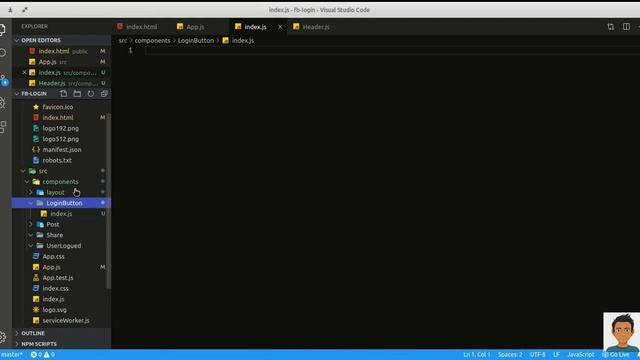Open logo192.png file
The width and height of the screenshot is (640, 360).
pyautogui.click(x=61, y=128)
